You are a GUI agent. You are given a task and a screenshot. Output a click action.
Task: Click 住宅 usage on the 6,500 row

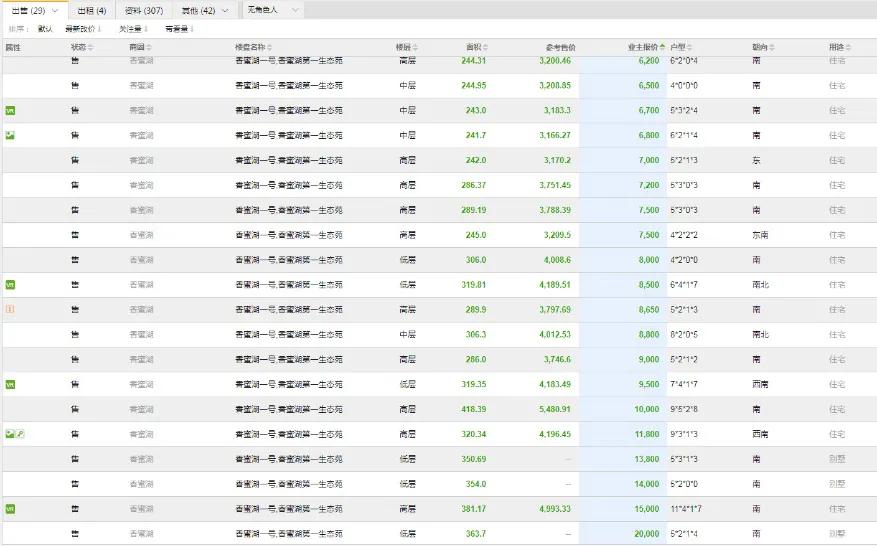click(837, 86)
